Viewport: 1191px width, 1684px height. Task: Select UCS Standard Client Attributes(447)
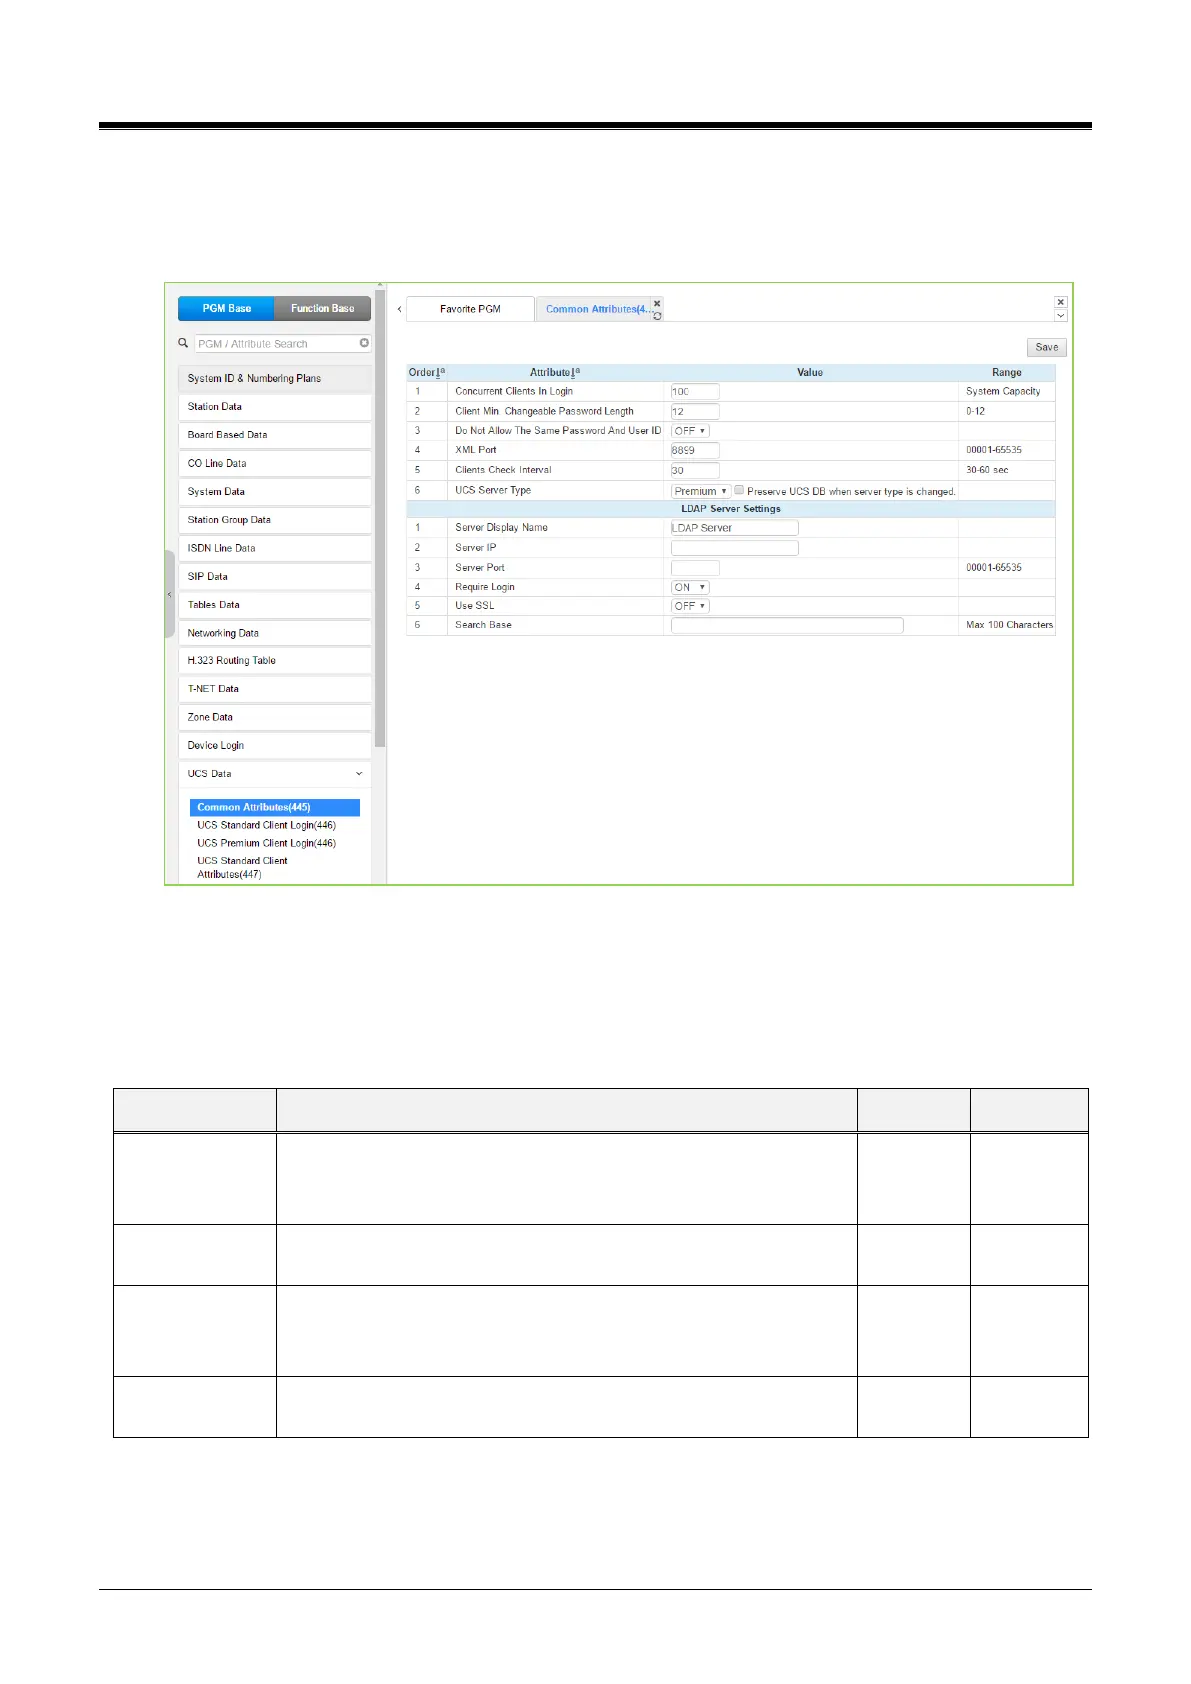click(x=242, y=867)
